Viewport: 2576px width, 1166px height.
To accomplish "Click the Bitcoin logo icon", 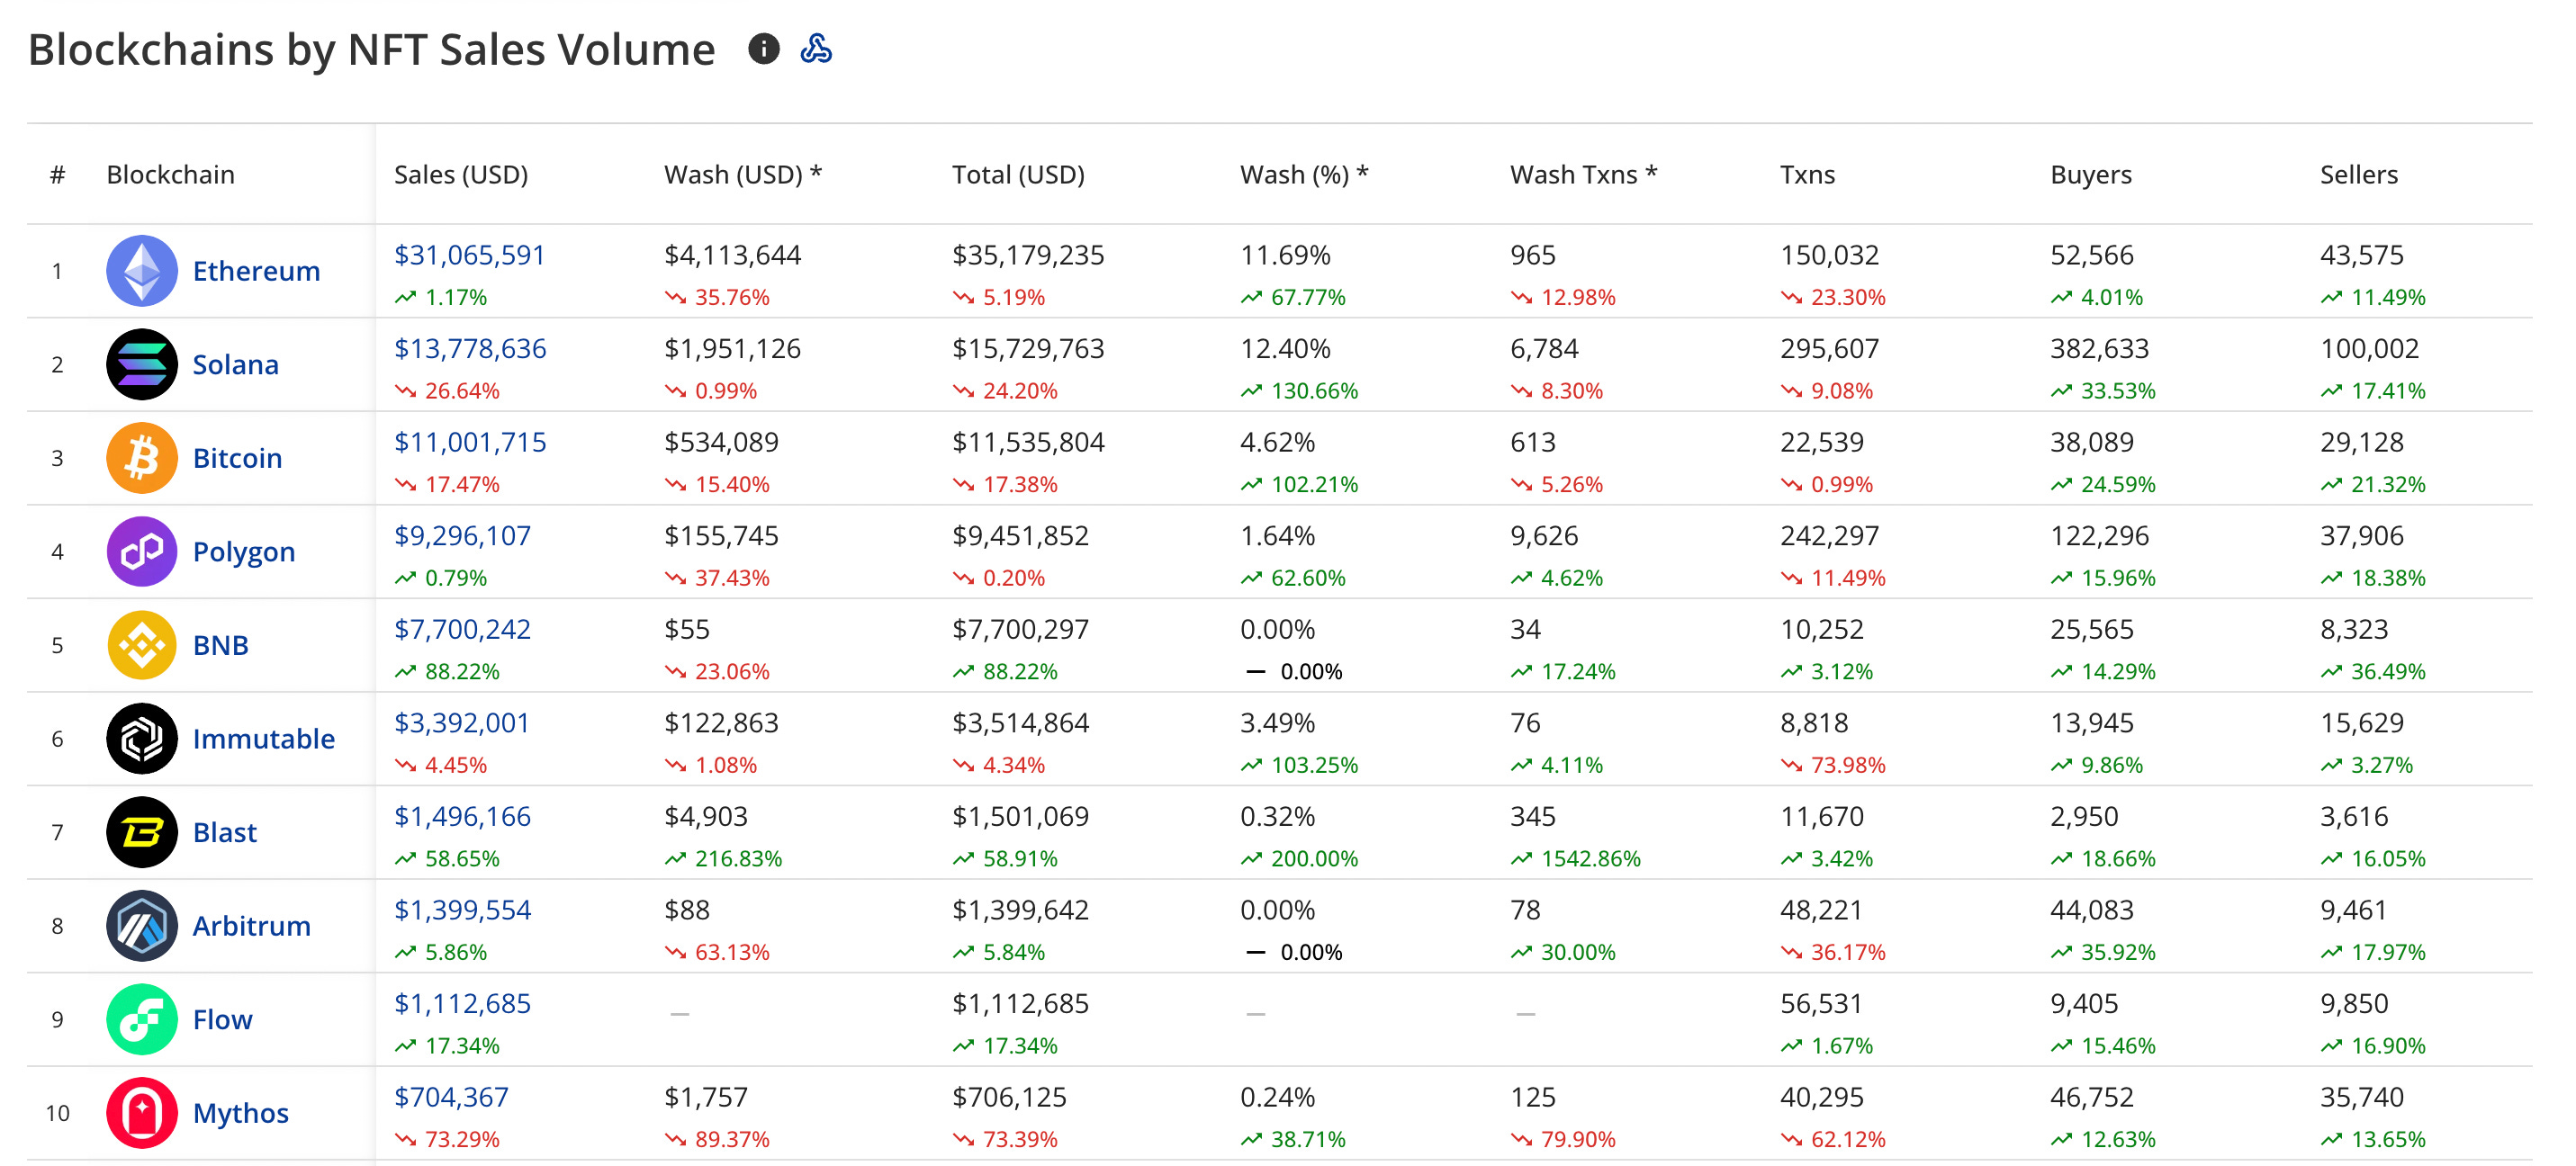I will (142, 458).
